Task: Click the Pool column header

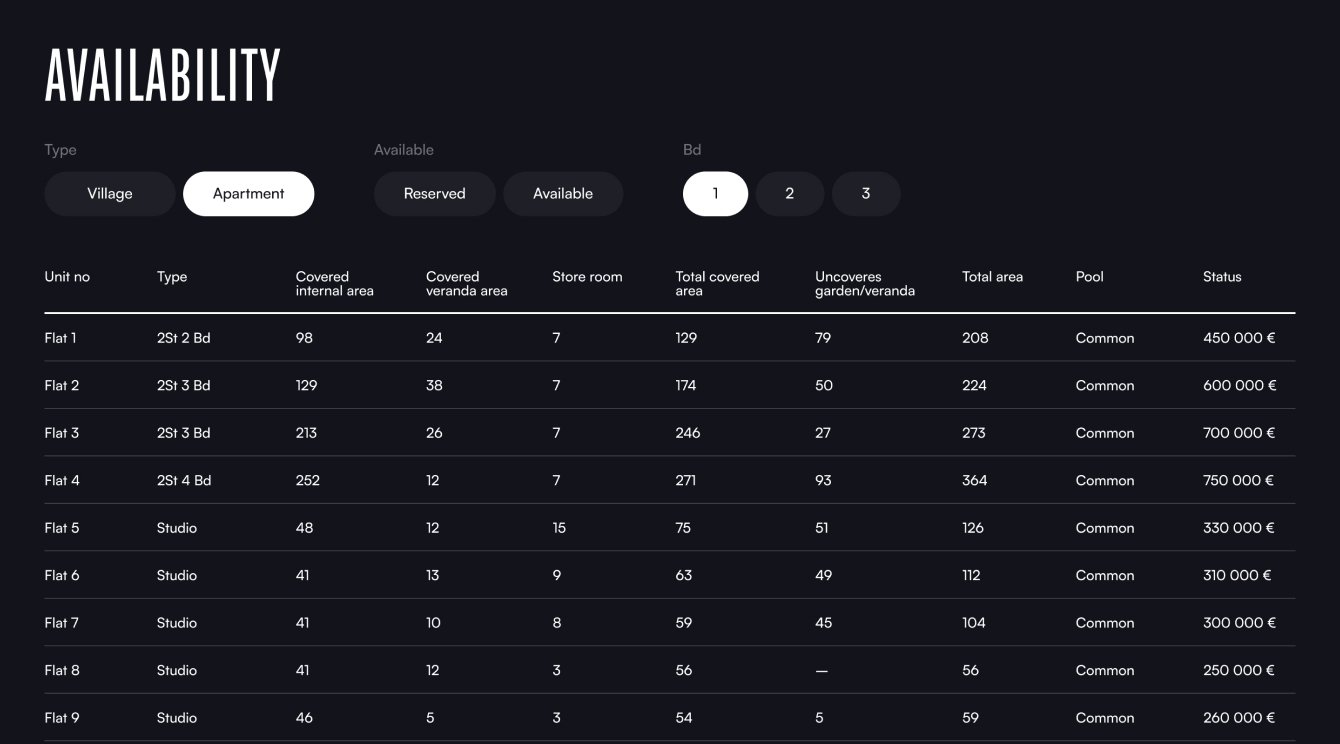Action: (1089, 277)
